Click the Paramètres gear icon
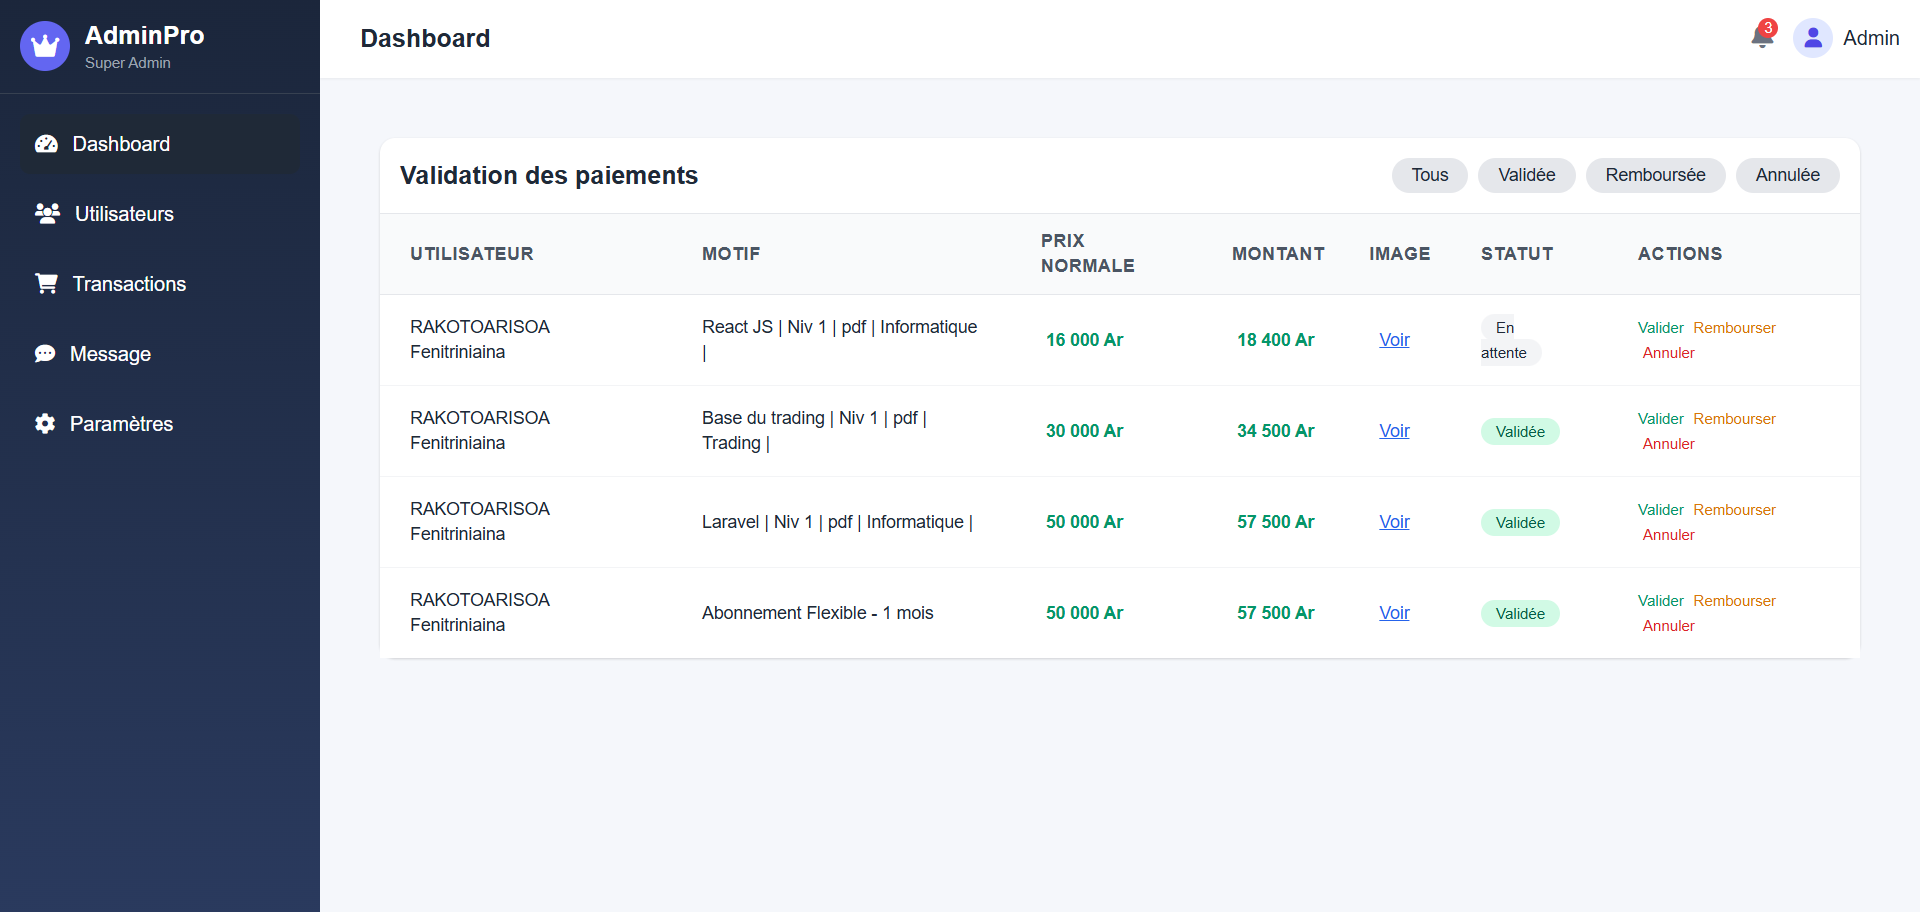The height and width of the screenshot is (912, 1920). coord(45,424)
